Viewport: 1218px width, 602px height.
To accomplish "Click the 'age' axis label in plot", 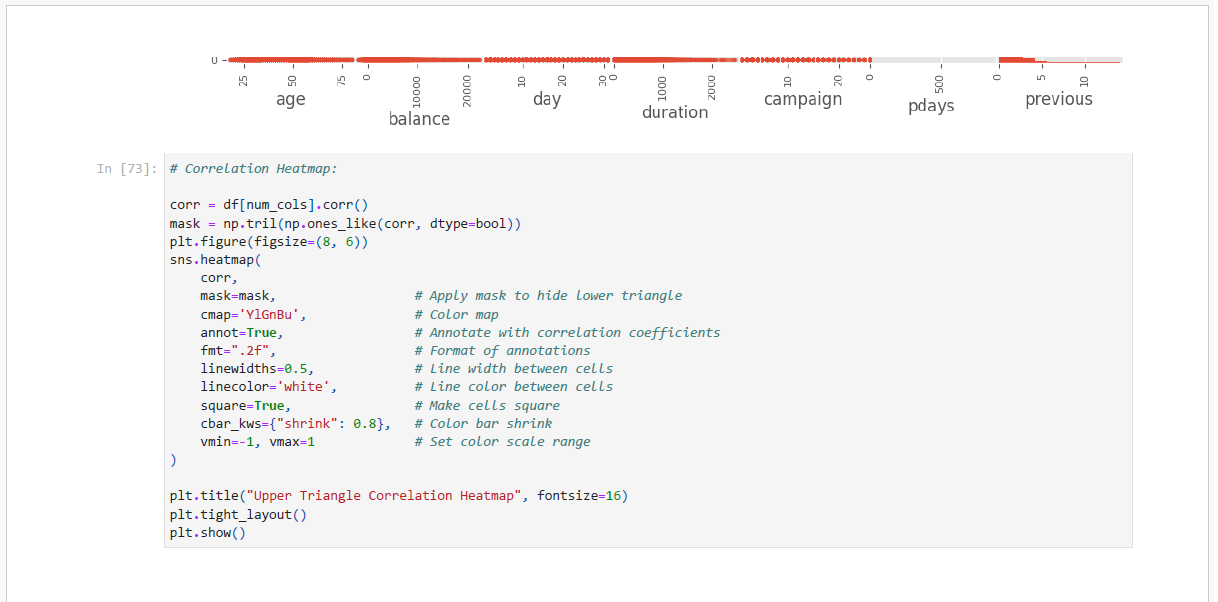I will pos(290,100).
